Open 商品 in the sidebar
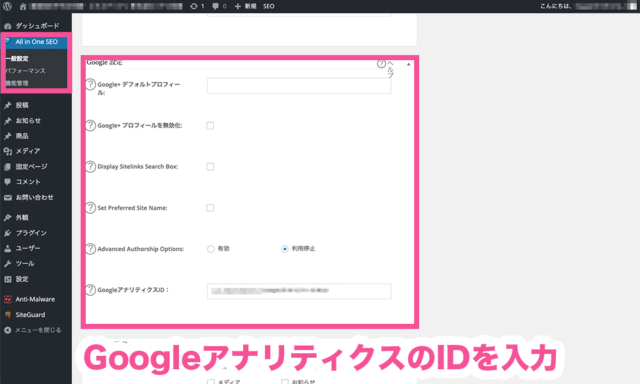Screen dimensions: 640x384 click(x=22, y=136)
